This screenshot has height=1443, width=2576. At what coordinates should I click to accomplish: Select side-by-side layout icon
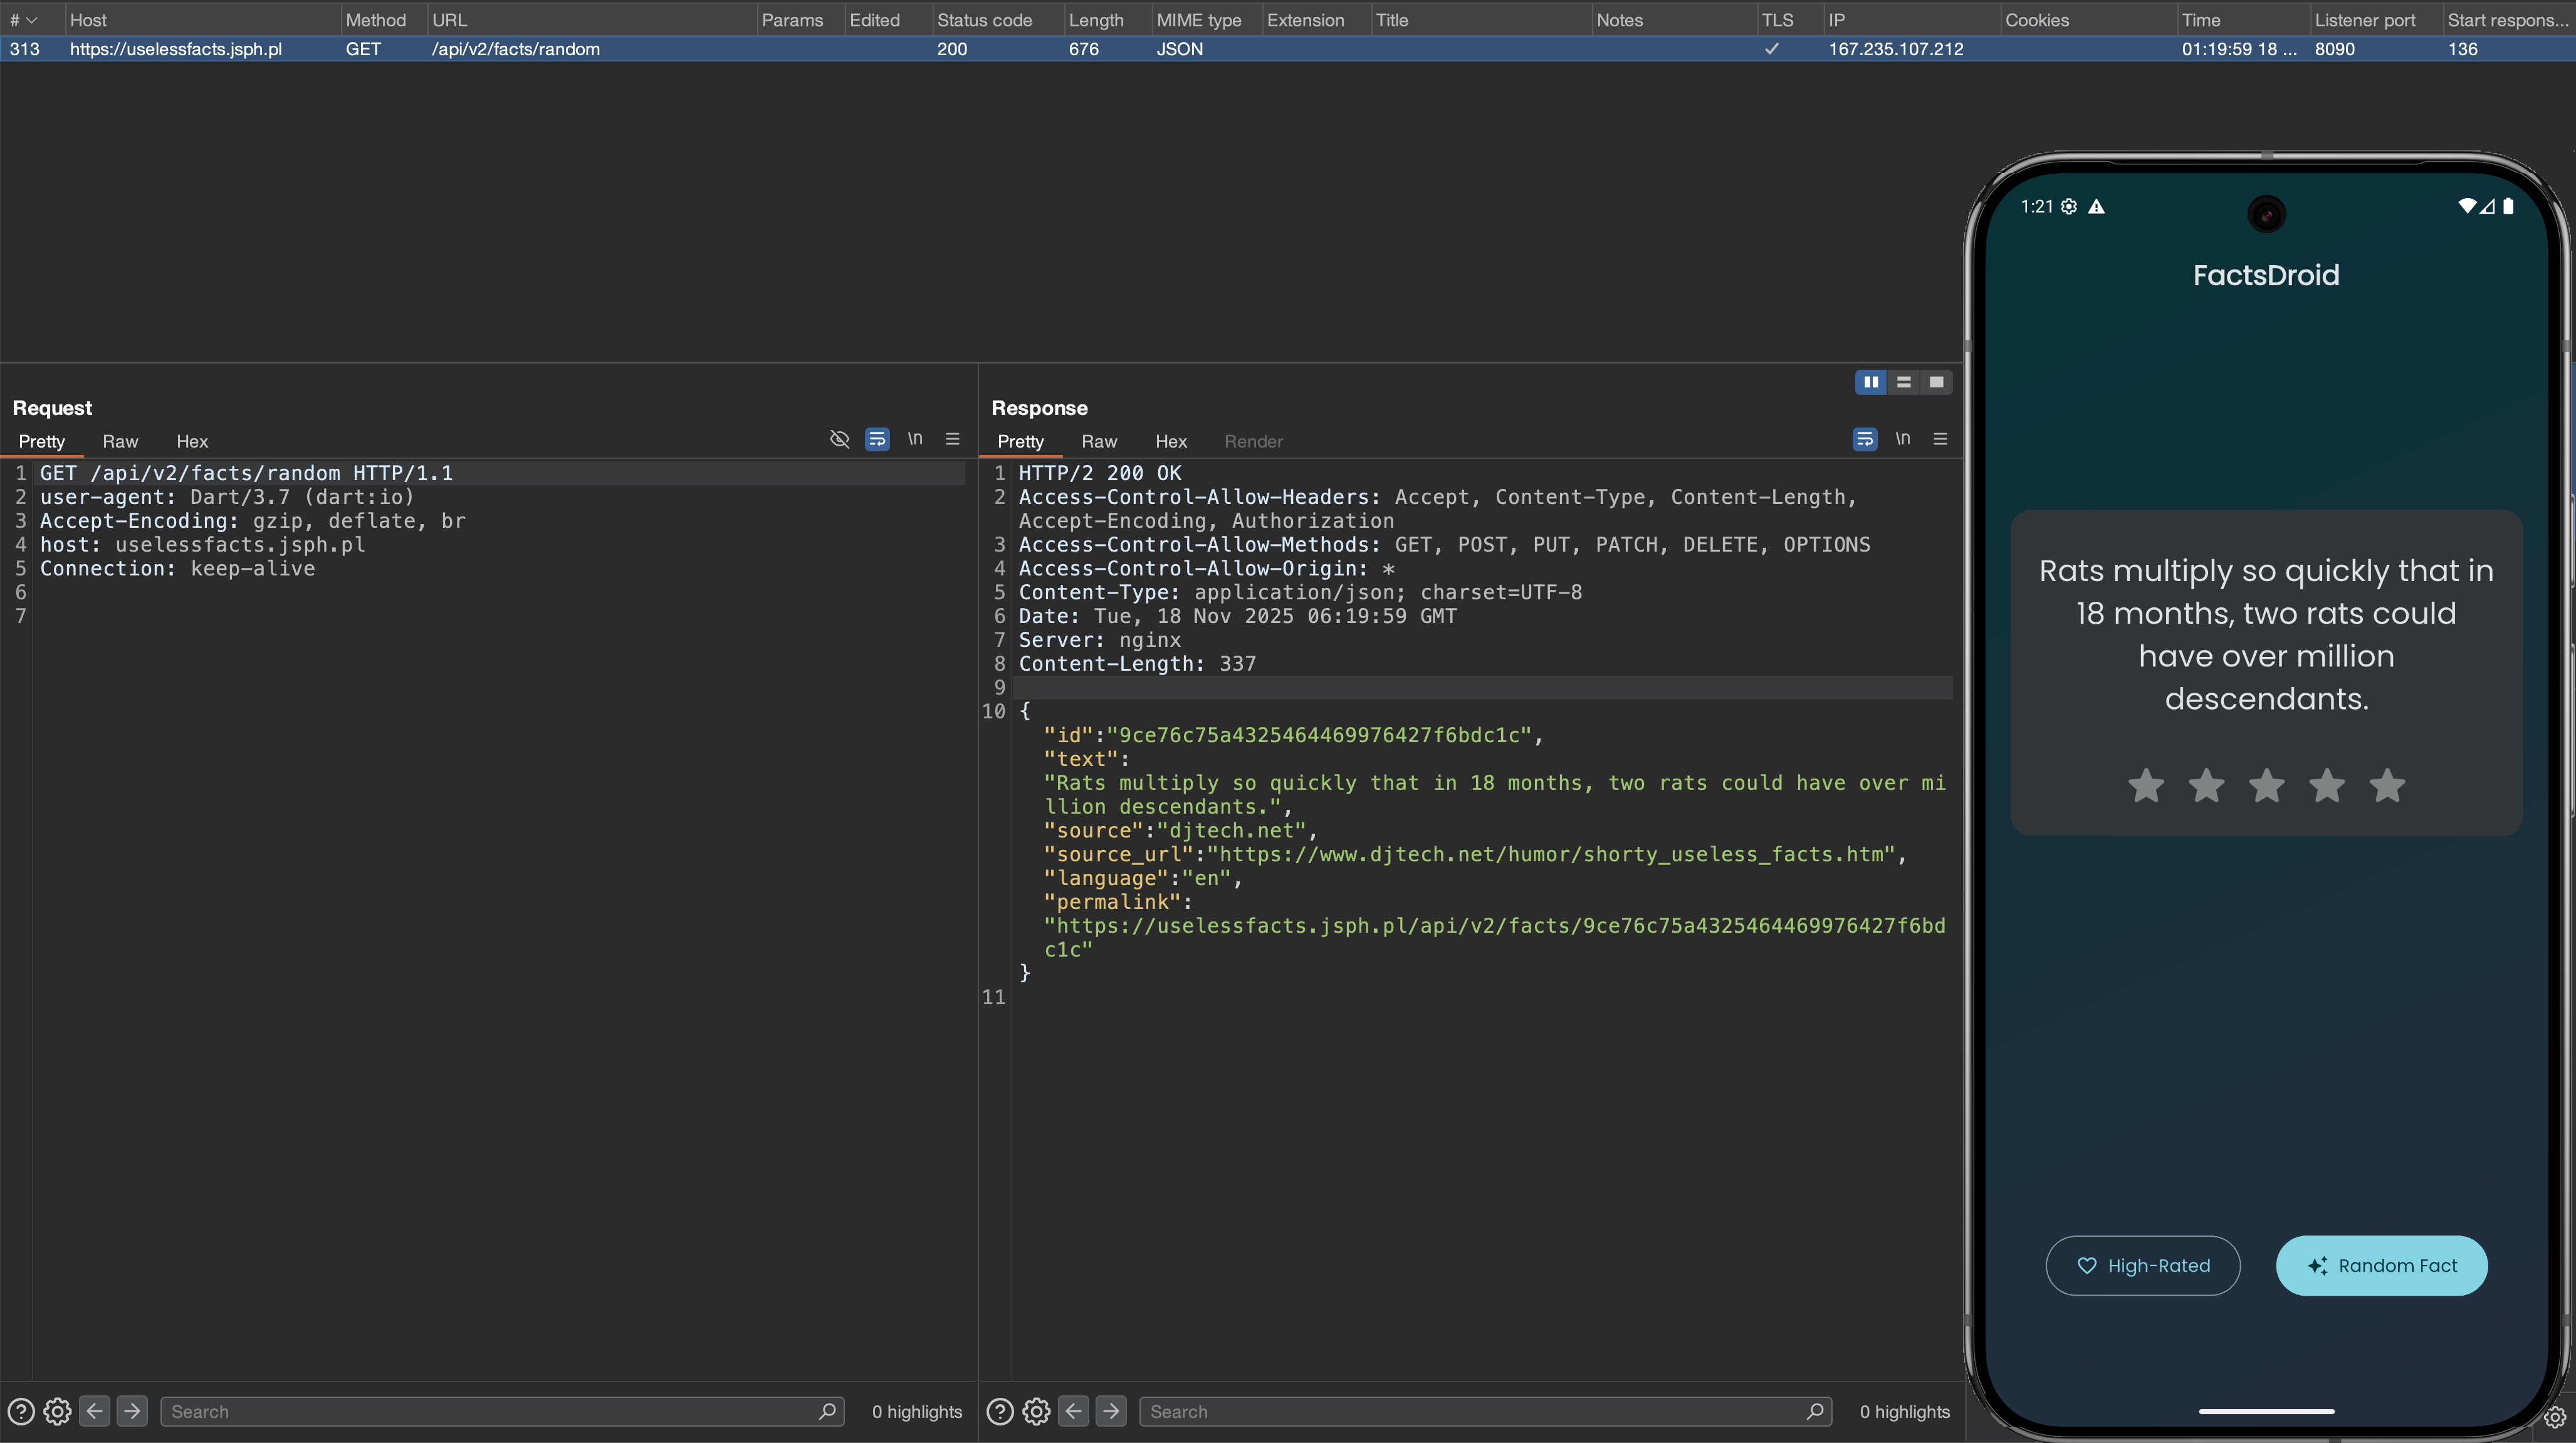pos(1871,382)
